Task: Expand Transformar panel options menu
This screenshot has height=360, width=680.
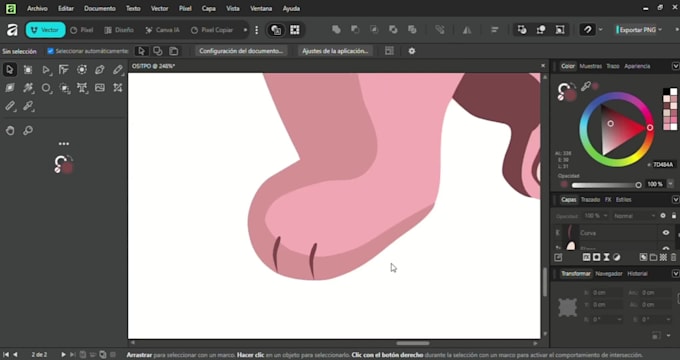Action: pos(675,274)
